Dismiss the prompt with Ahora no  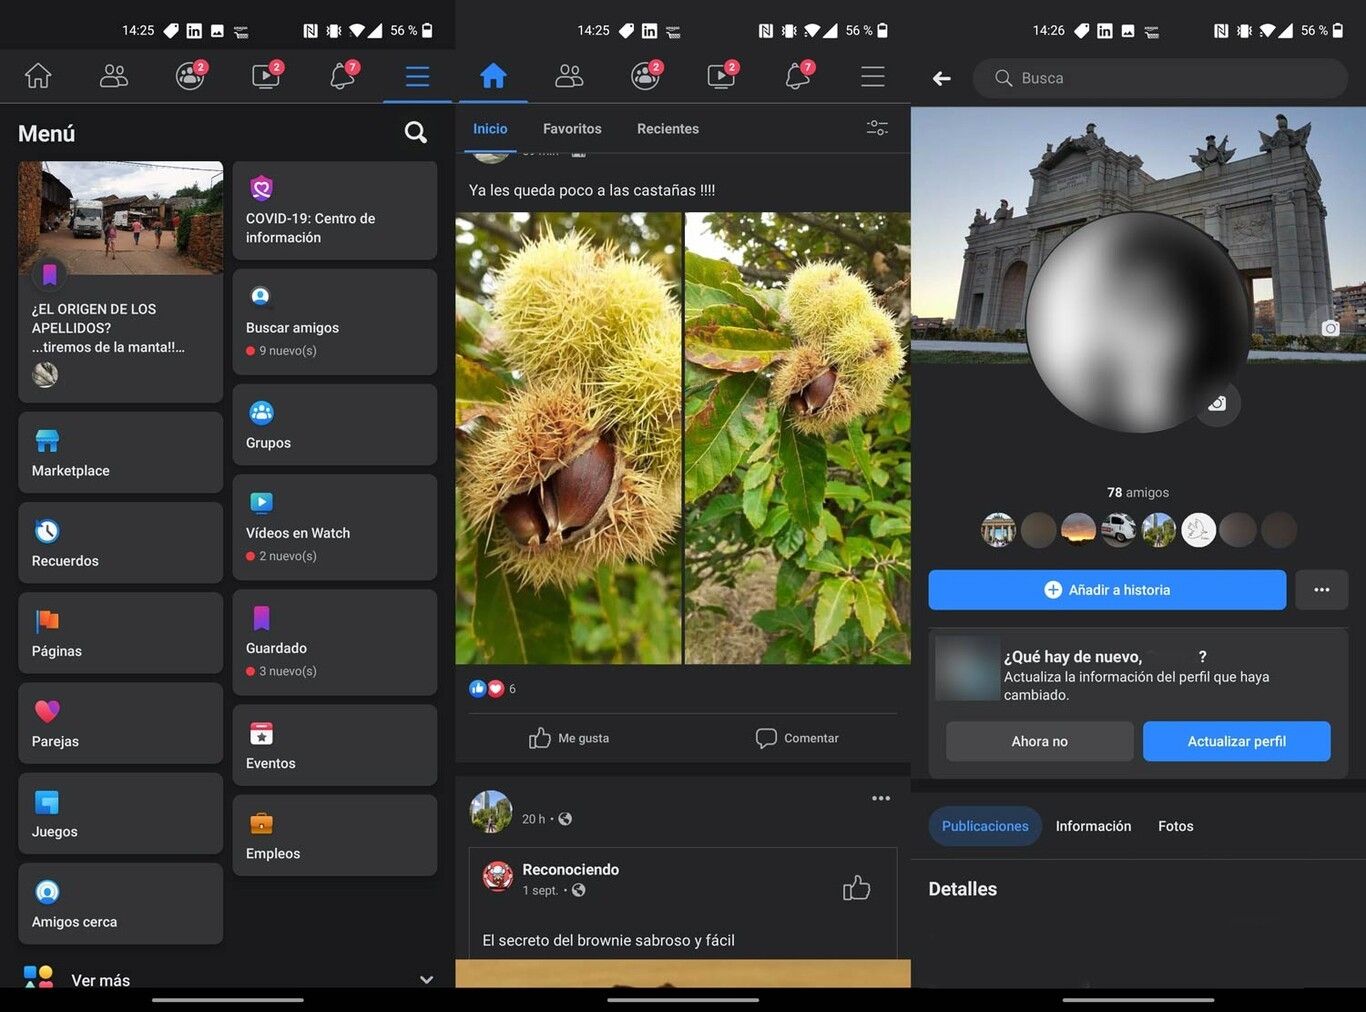click(1039, 741)
